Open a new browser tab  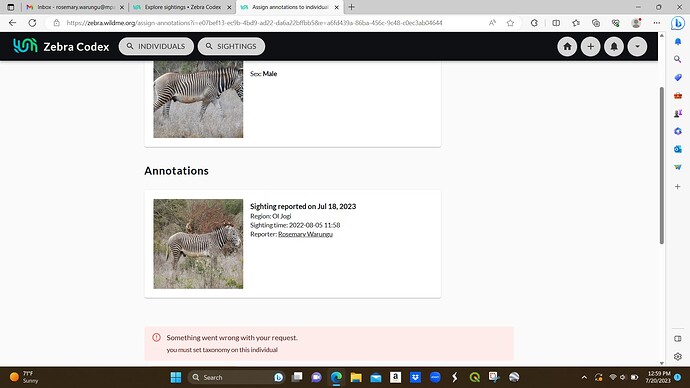351,7
